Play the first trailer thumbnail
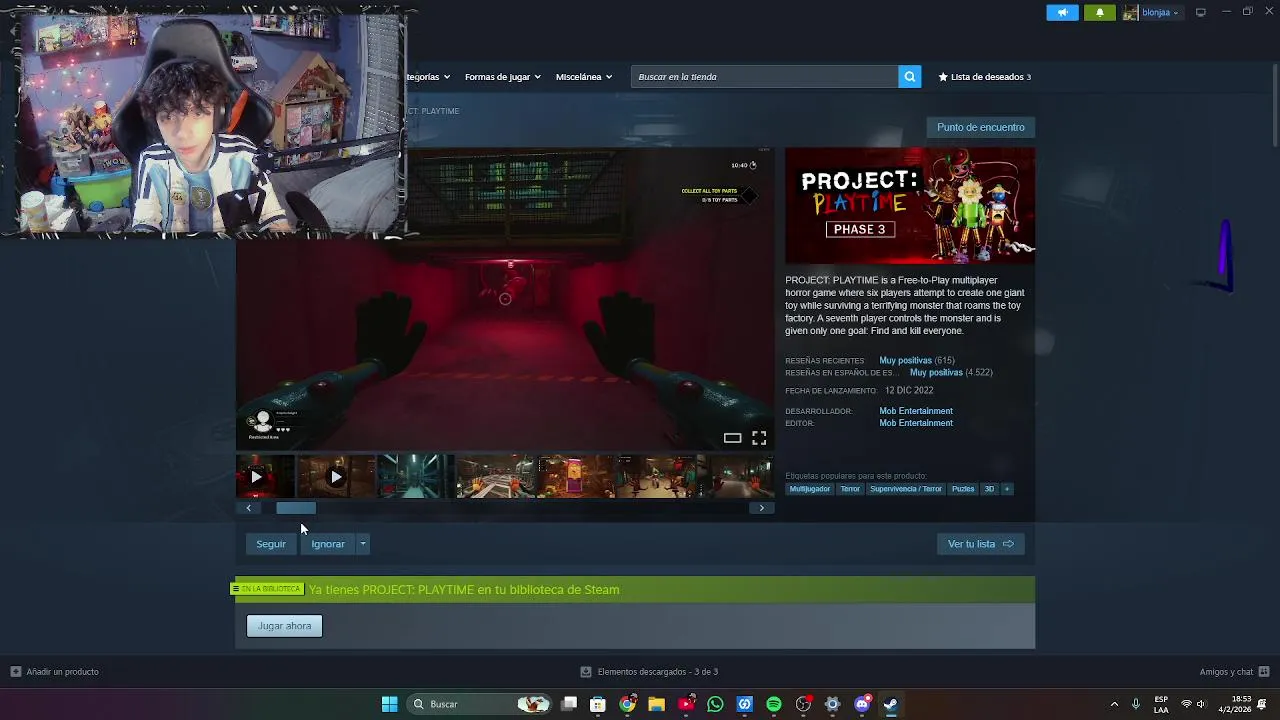 pos(265,477)
